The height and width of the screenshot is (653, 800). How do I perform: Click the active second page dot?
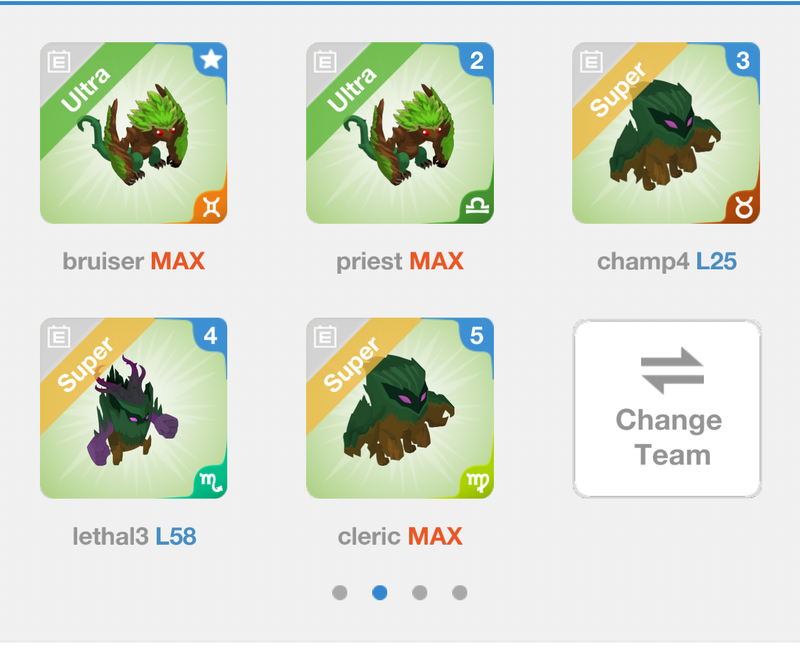tap(380, 593)
